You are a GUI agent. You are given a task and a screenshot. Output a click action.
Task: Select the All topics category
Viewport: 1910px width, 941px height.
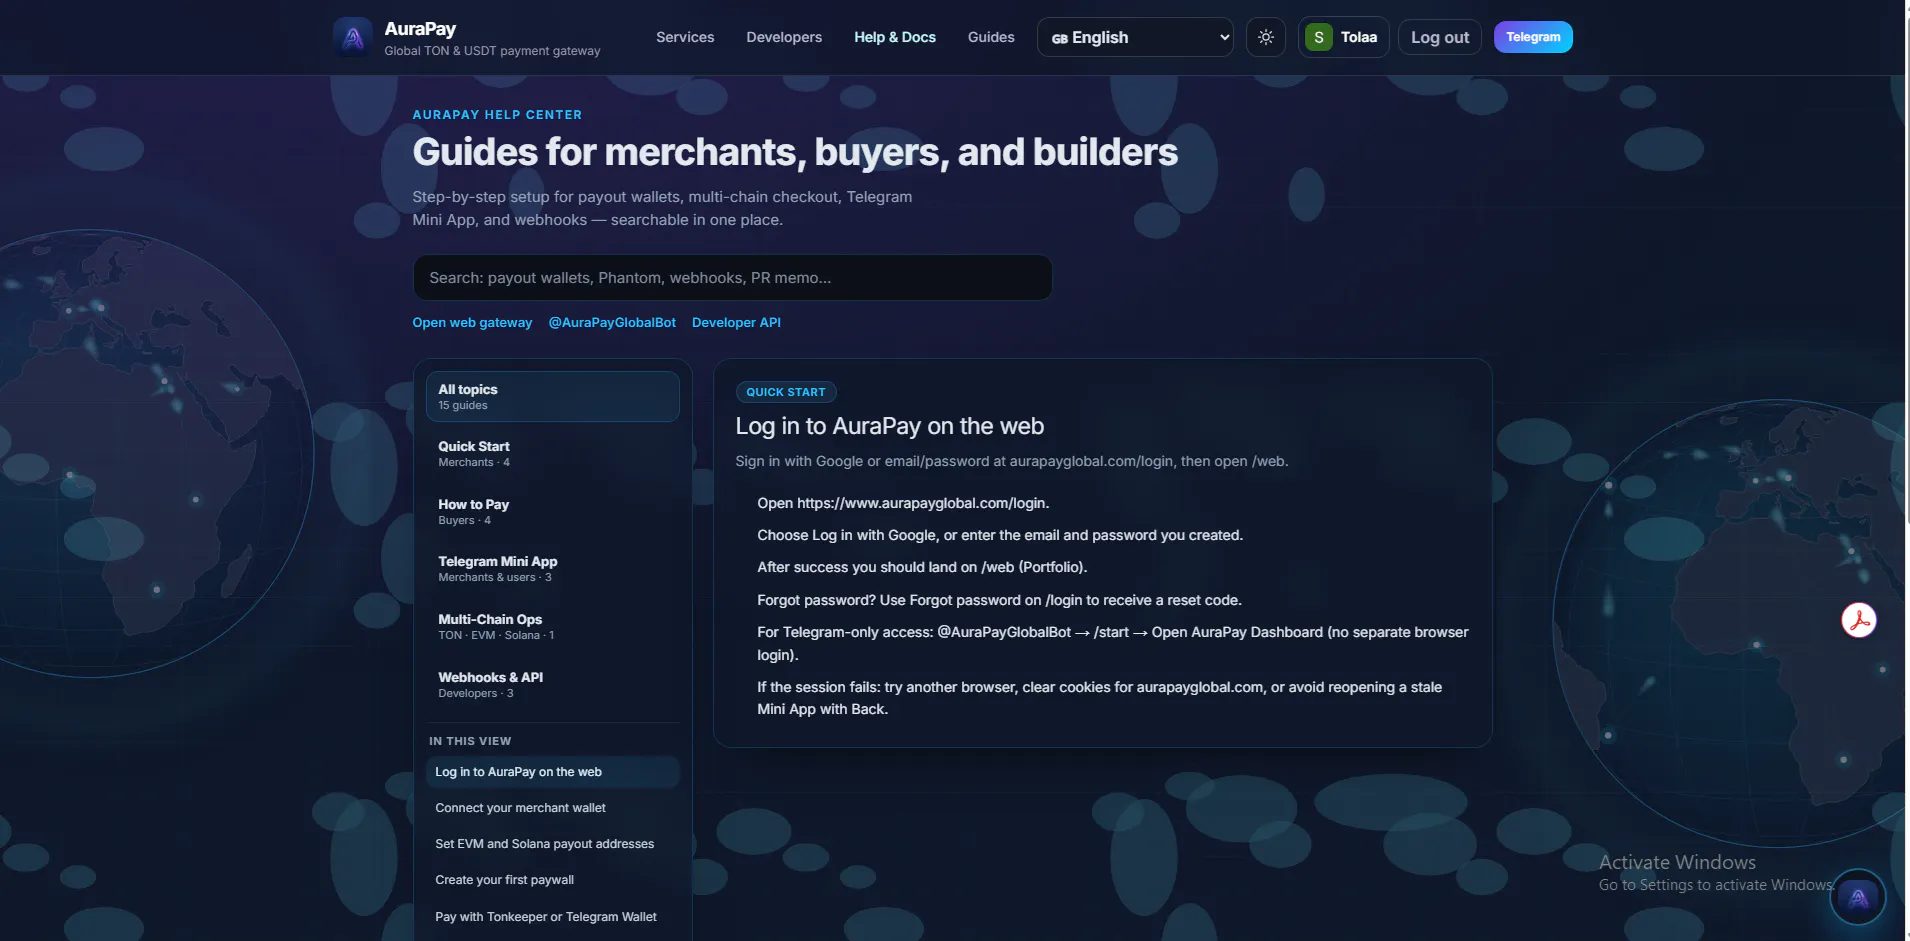point(552,397)
